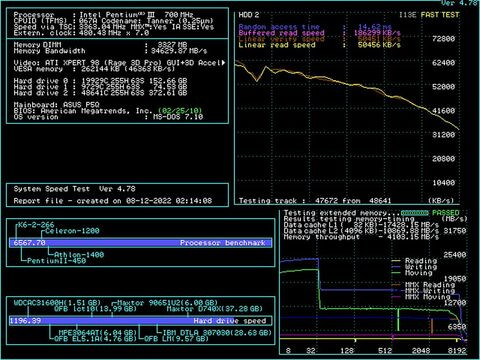Screen dimensions: 480x360
Task: Select the Processor benchmark bar
Action: 140,243
